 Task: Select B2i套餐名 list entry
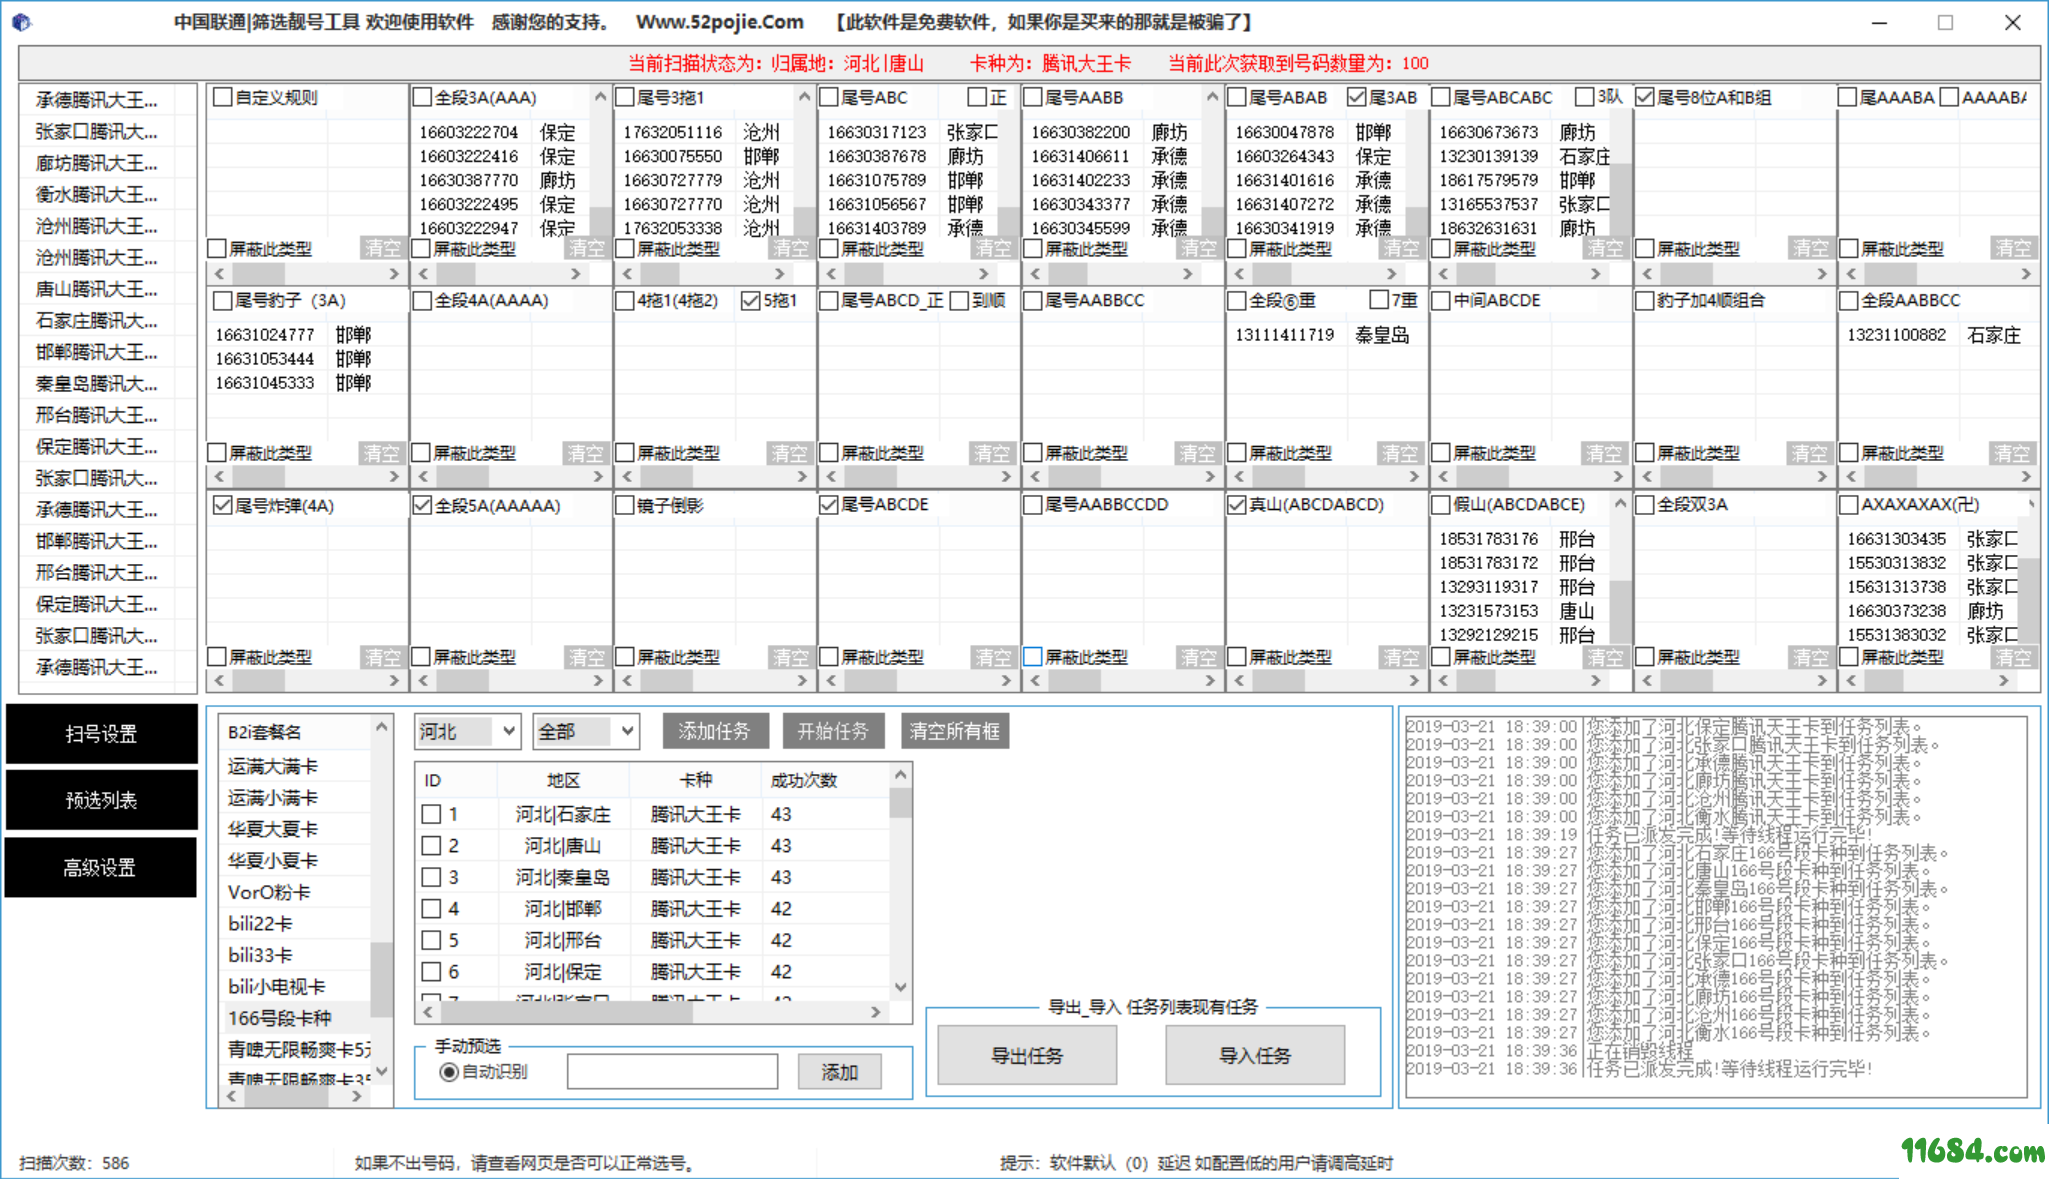tap(296, 732)
